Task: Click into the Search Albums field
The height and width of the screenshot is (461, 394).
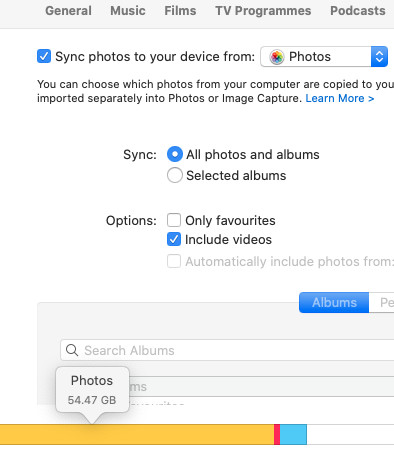Action: tap(227, 350)
